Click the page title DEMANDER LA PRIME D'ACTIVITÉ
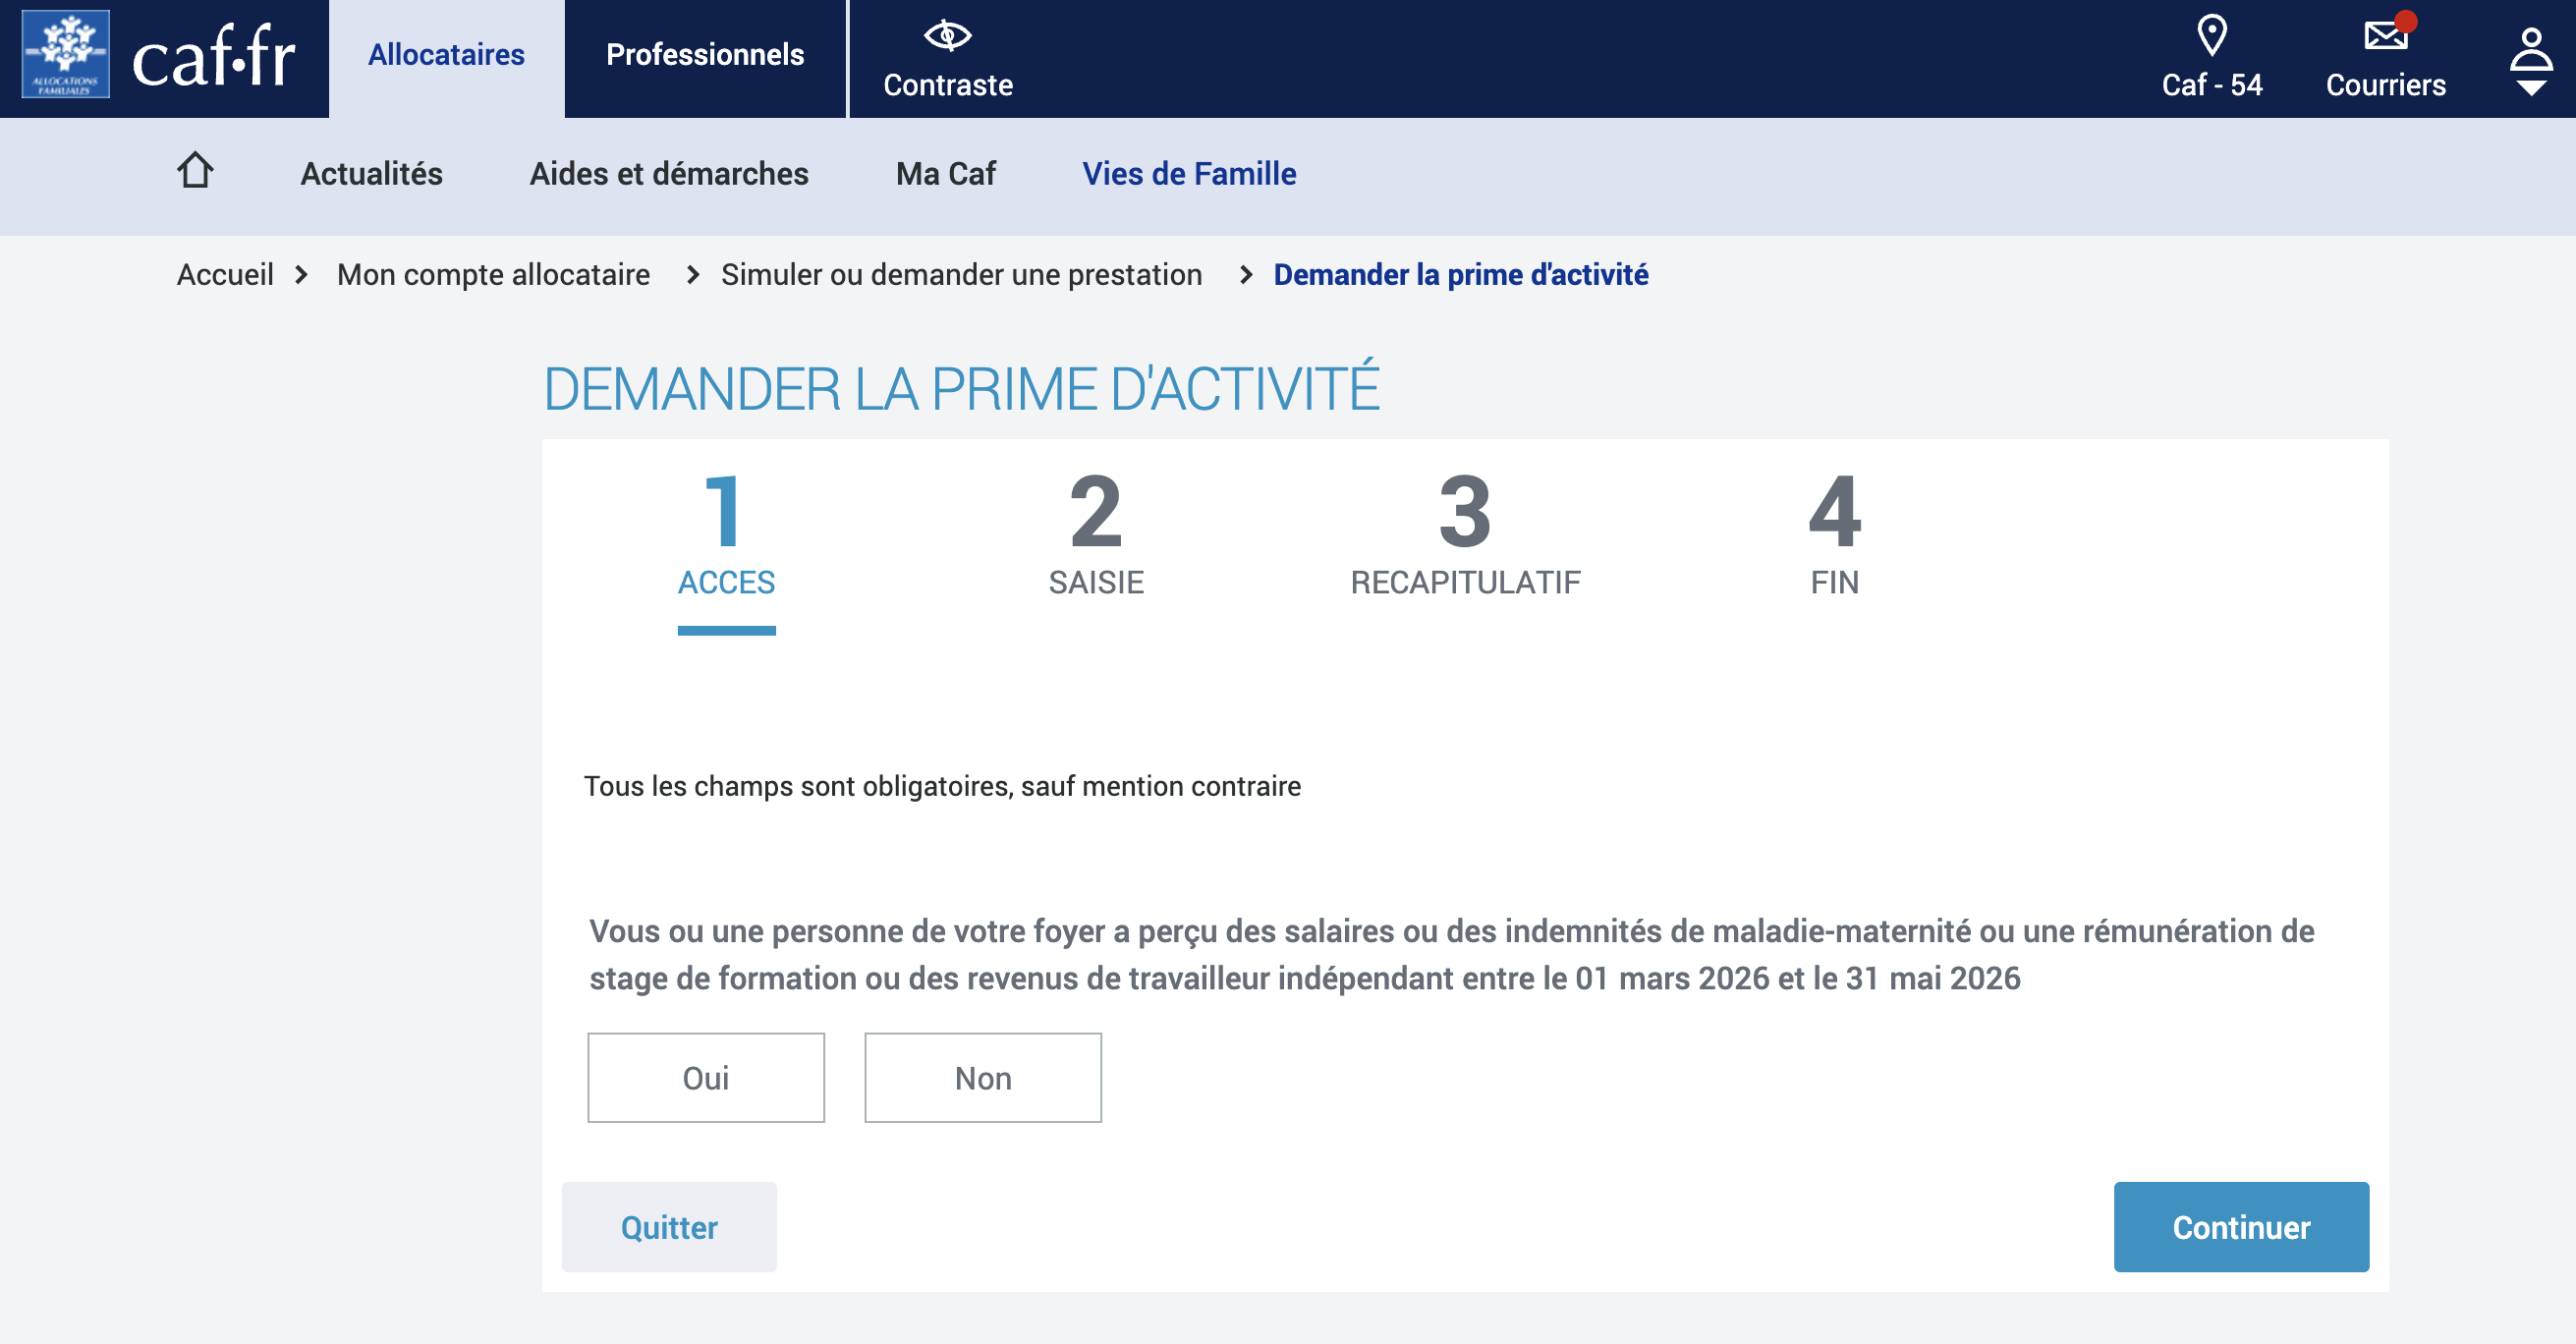 (961, 388)
